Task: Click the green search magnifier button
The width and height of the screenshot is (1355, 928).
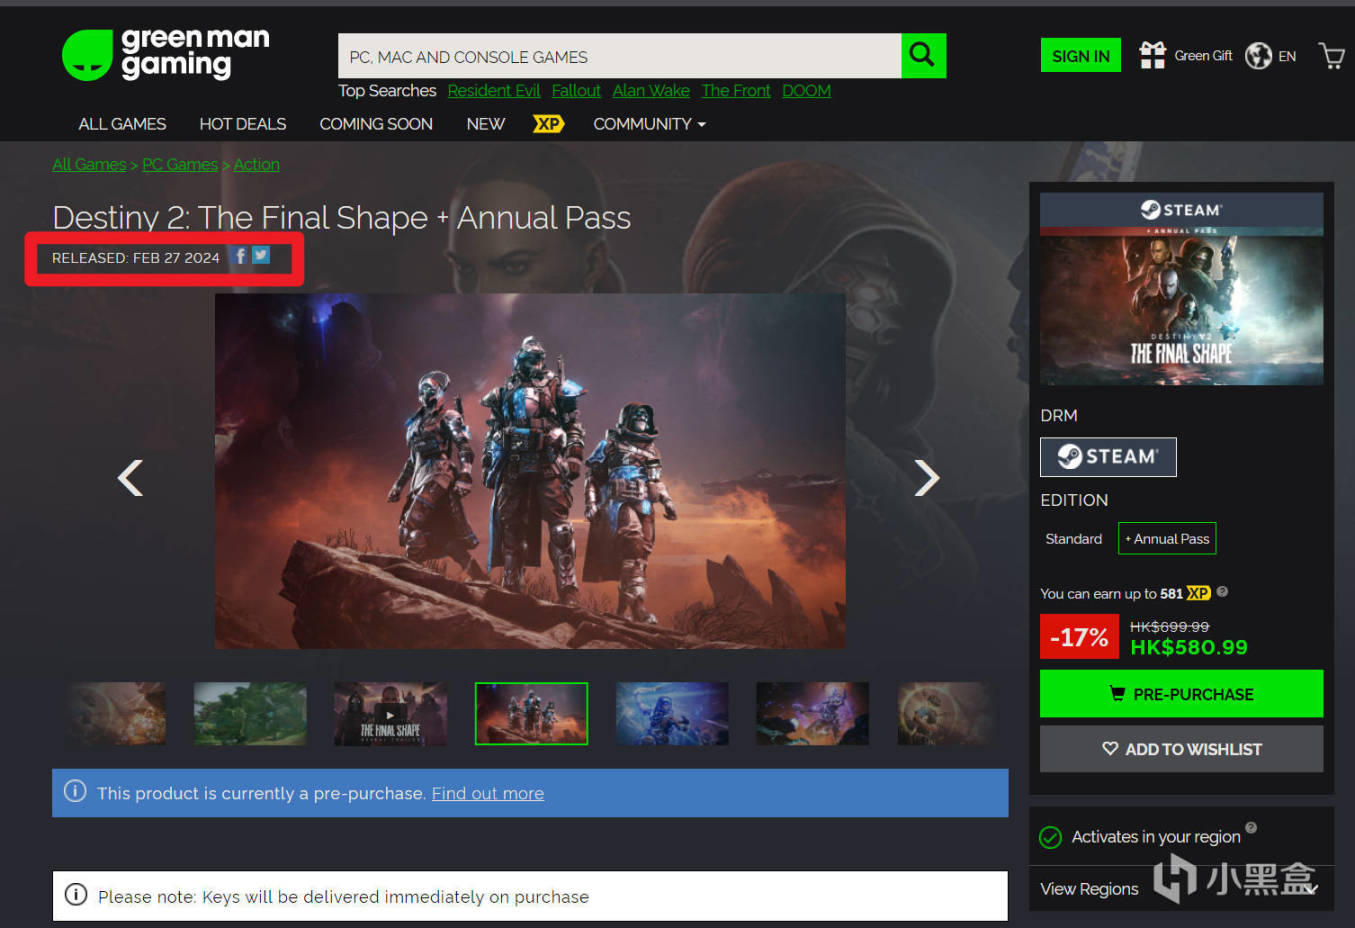Action: [923, 55]
